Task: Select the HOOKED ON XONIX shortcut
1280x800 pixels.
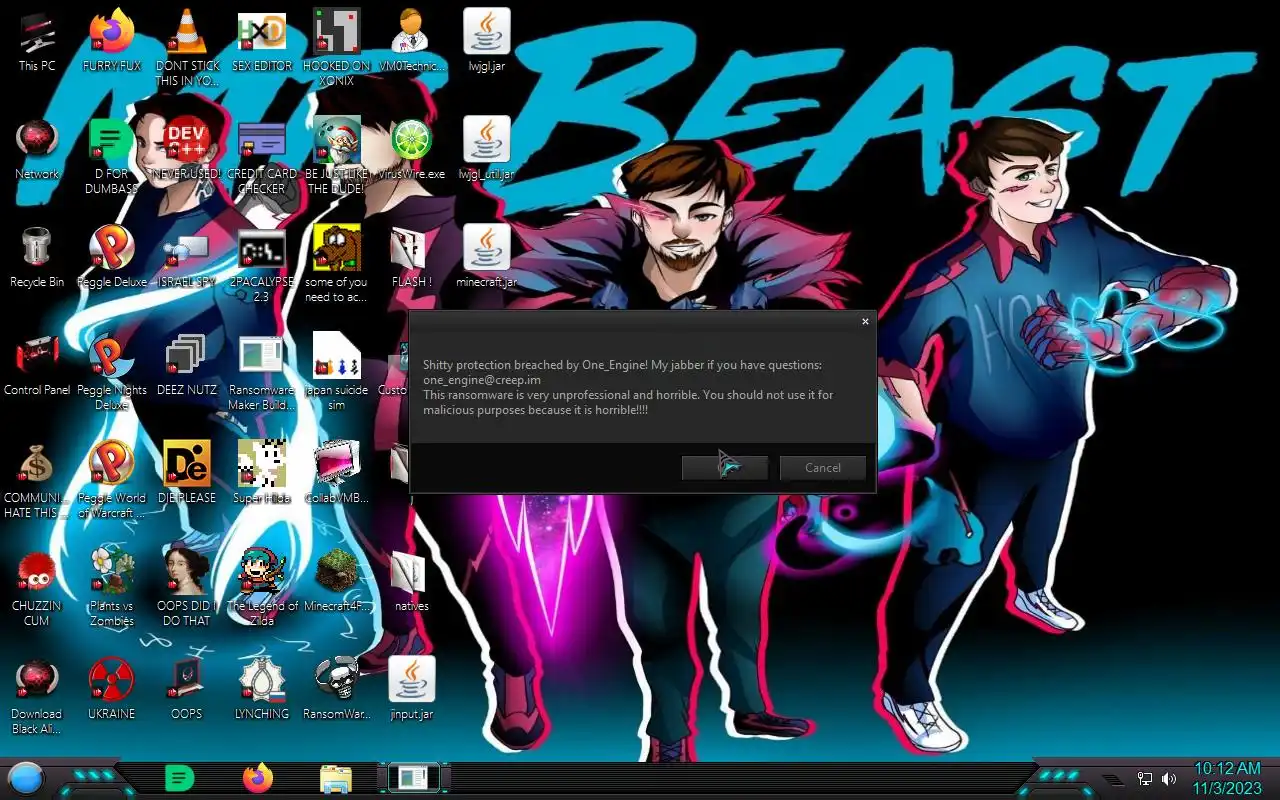Action: [x=336, y=48]
